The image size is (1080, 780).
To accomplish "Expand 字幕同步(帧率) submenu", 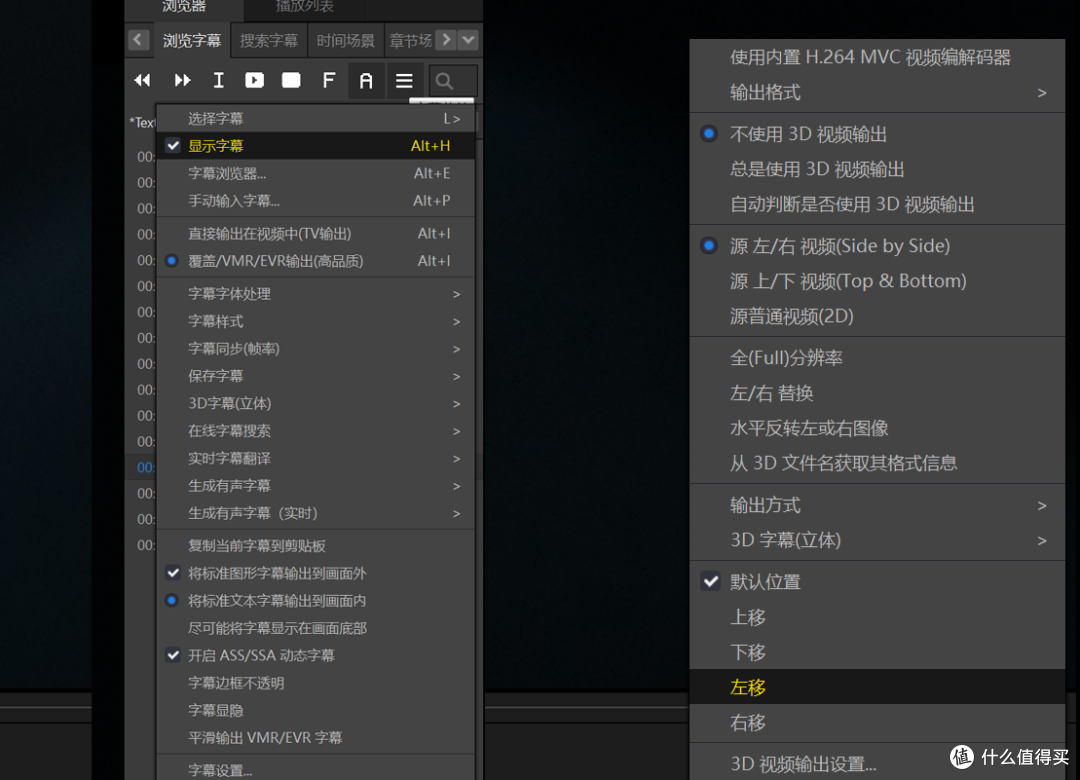I will coord(316,349).
